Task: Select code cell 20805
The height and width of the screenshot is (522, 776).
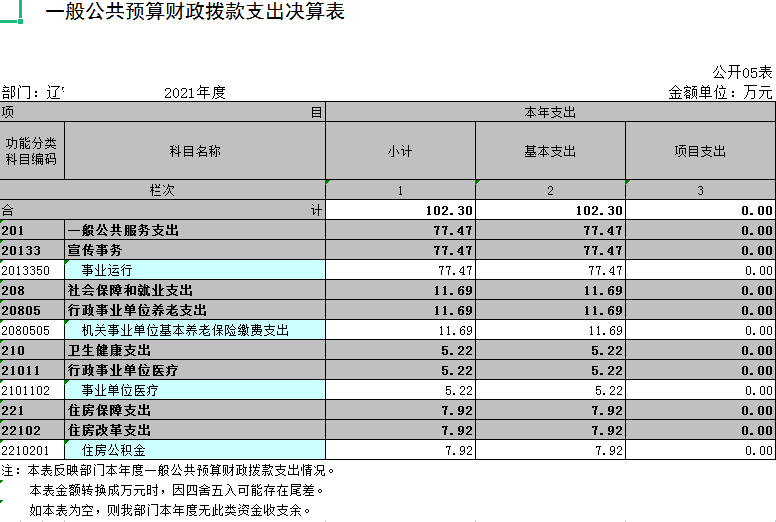Action: click(32, 310)
